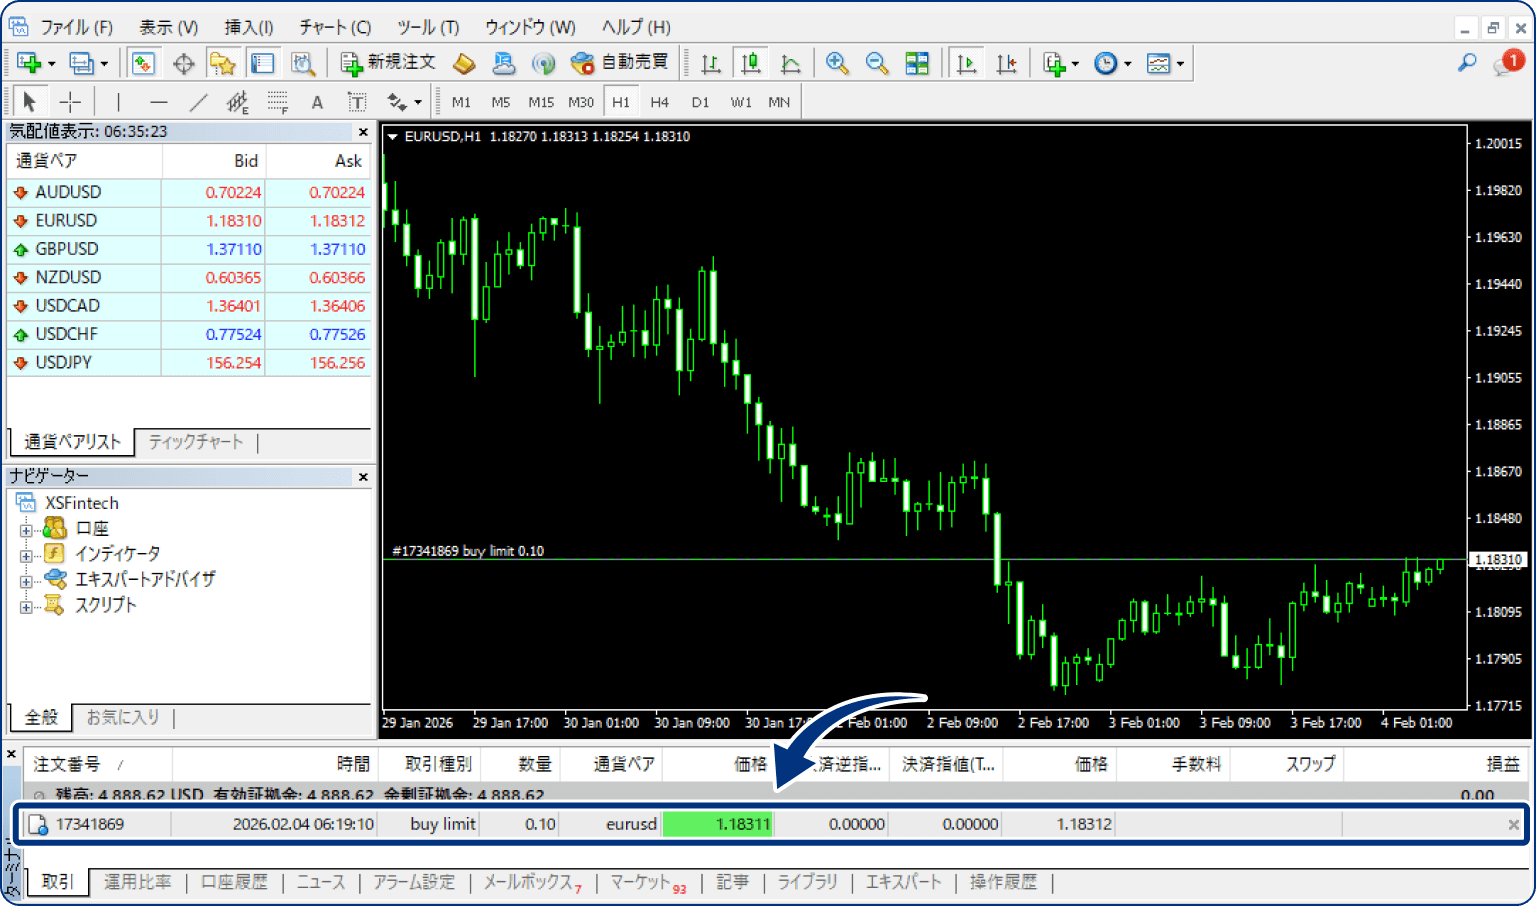The width and height of the screenshot is (1536, 906).
Task: Toggle the Auto Trading (自動売買) button
Action: tap(619, 63)
